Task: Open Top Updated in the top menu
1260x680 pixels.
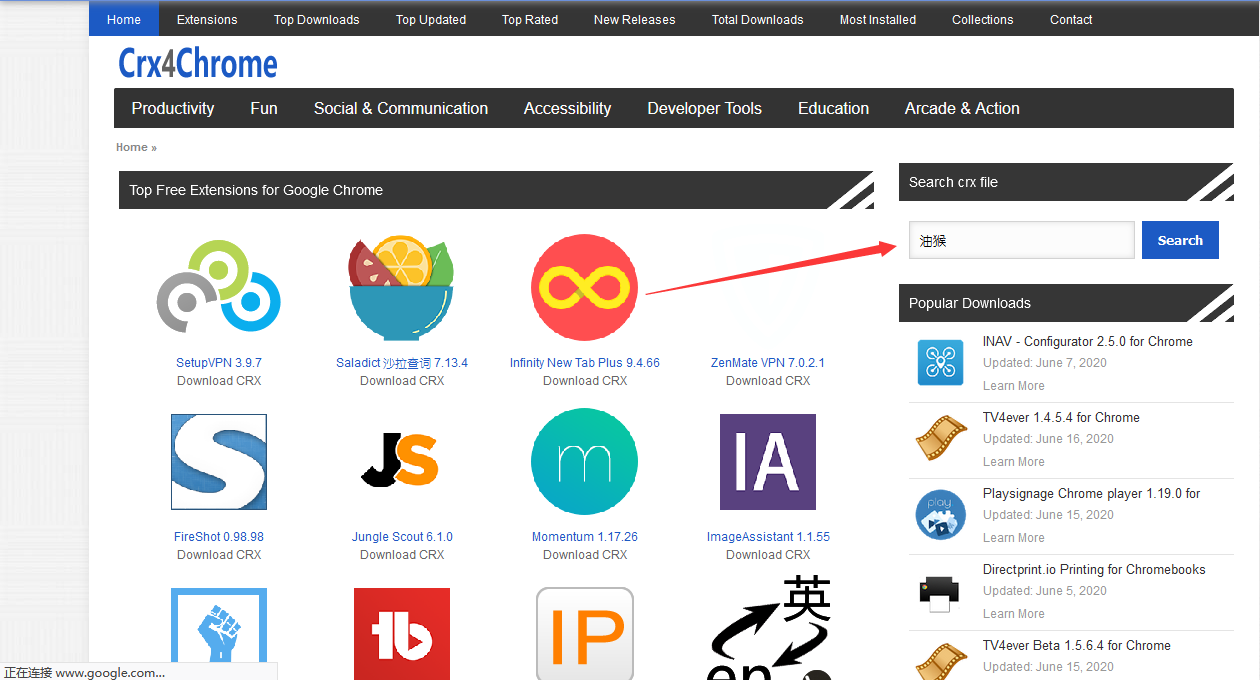Action: pos(431,19)
